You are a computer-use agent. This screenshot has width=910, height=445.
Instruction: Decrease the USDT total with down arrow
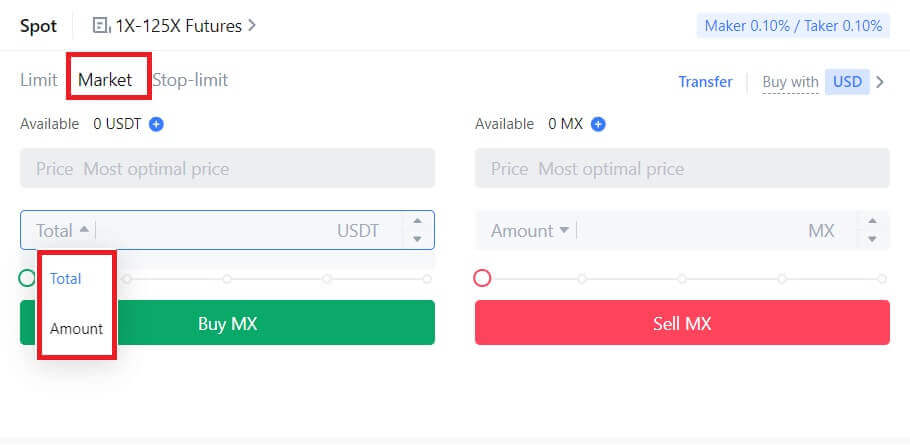[417, 239]
